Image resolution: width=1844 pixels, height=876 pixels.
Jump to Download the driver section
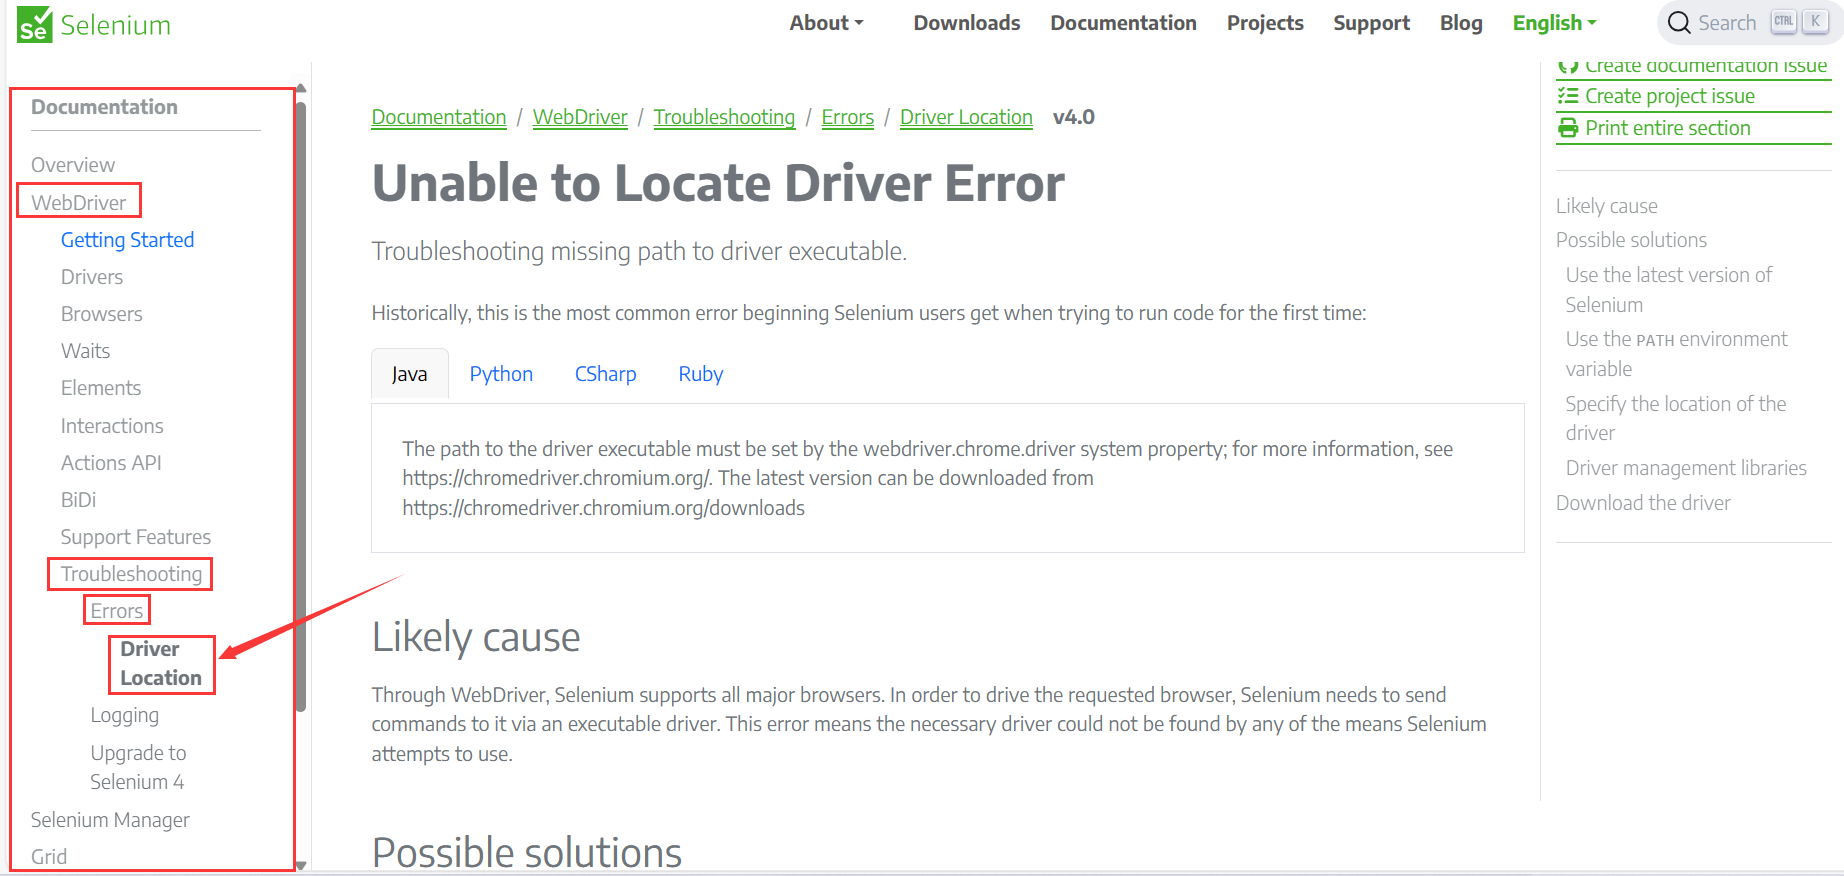click(1643, 503)
